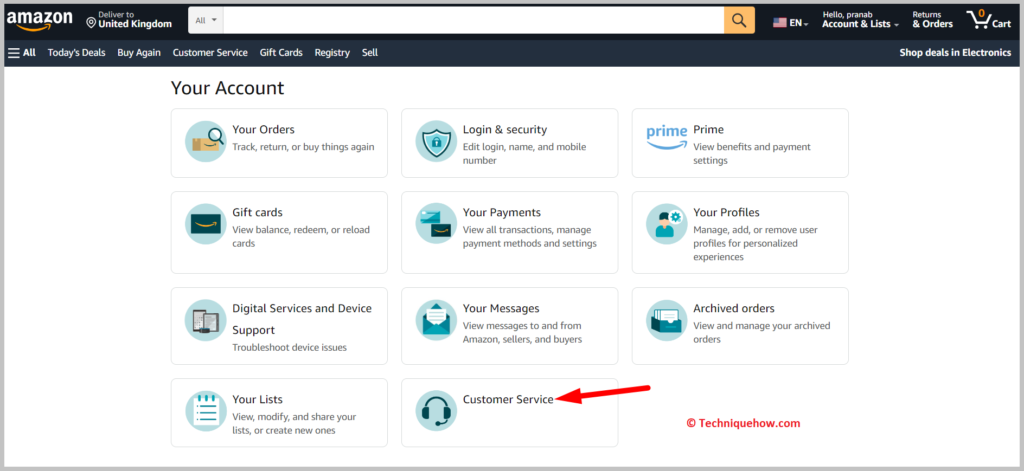Open the Login & security card title
This screenshot has width=1024, height=471.
(505, 129)
